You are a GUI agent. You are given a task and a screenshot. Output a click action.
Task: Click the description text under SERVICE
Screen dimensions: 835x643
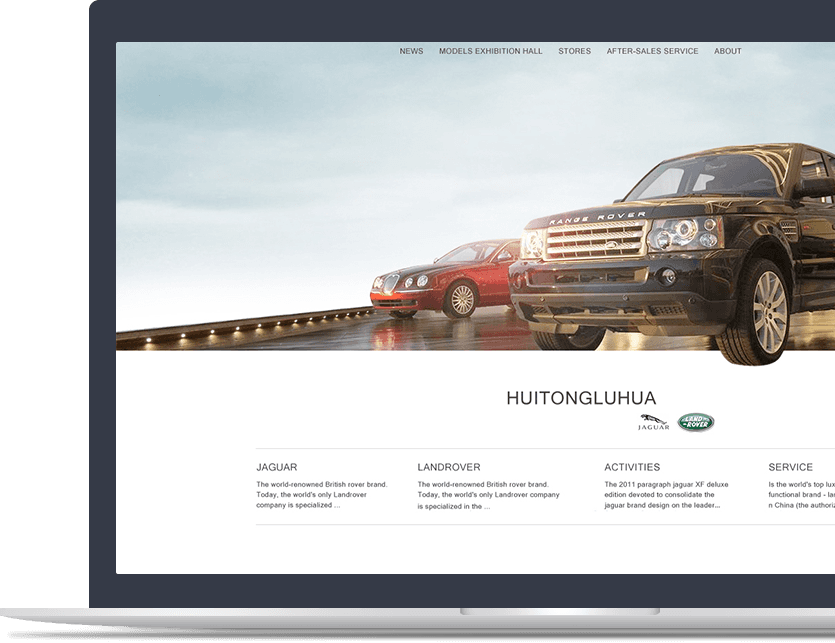(x=800, y=495)
